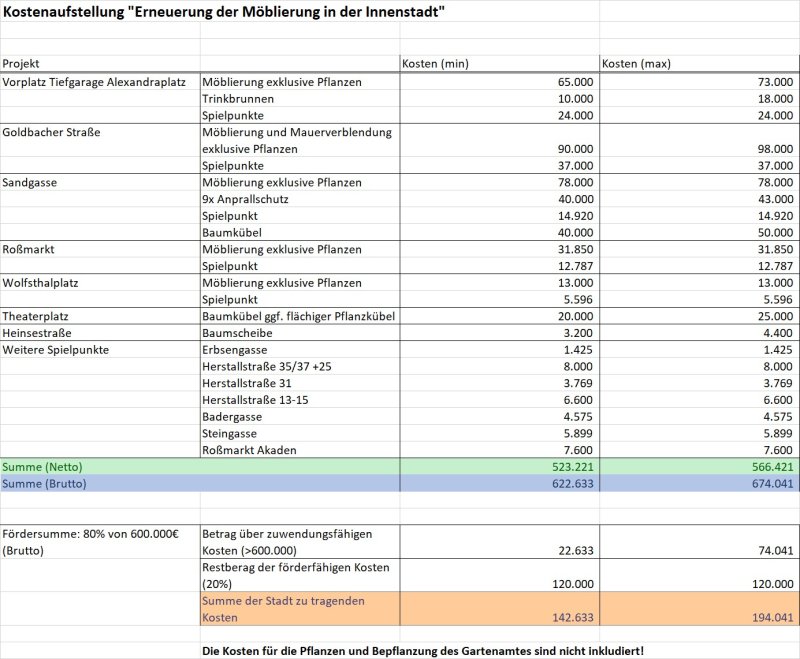Select the green "Summe (Netto)" label
Viewport: 800px width, 659px height.
(x=42, y=467)
